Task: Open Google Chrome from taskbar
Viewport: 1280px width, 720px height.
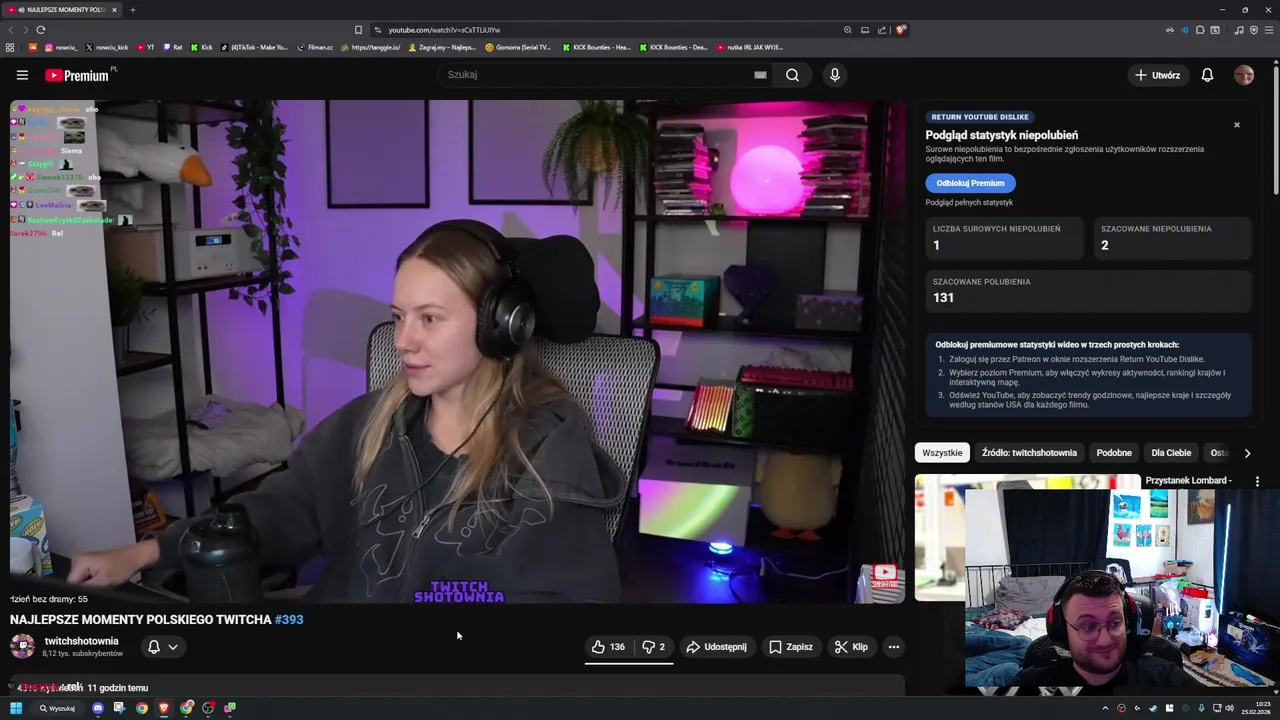Action: click(142, 708)
